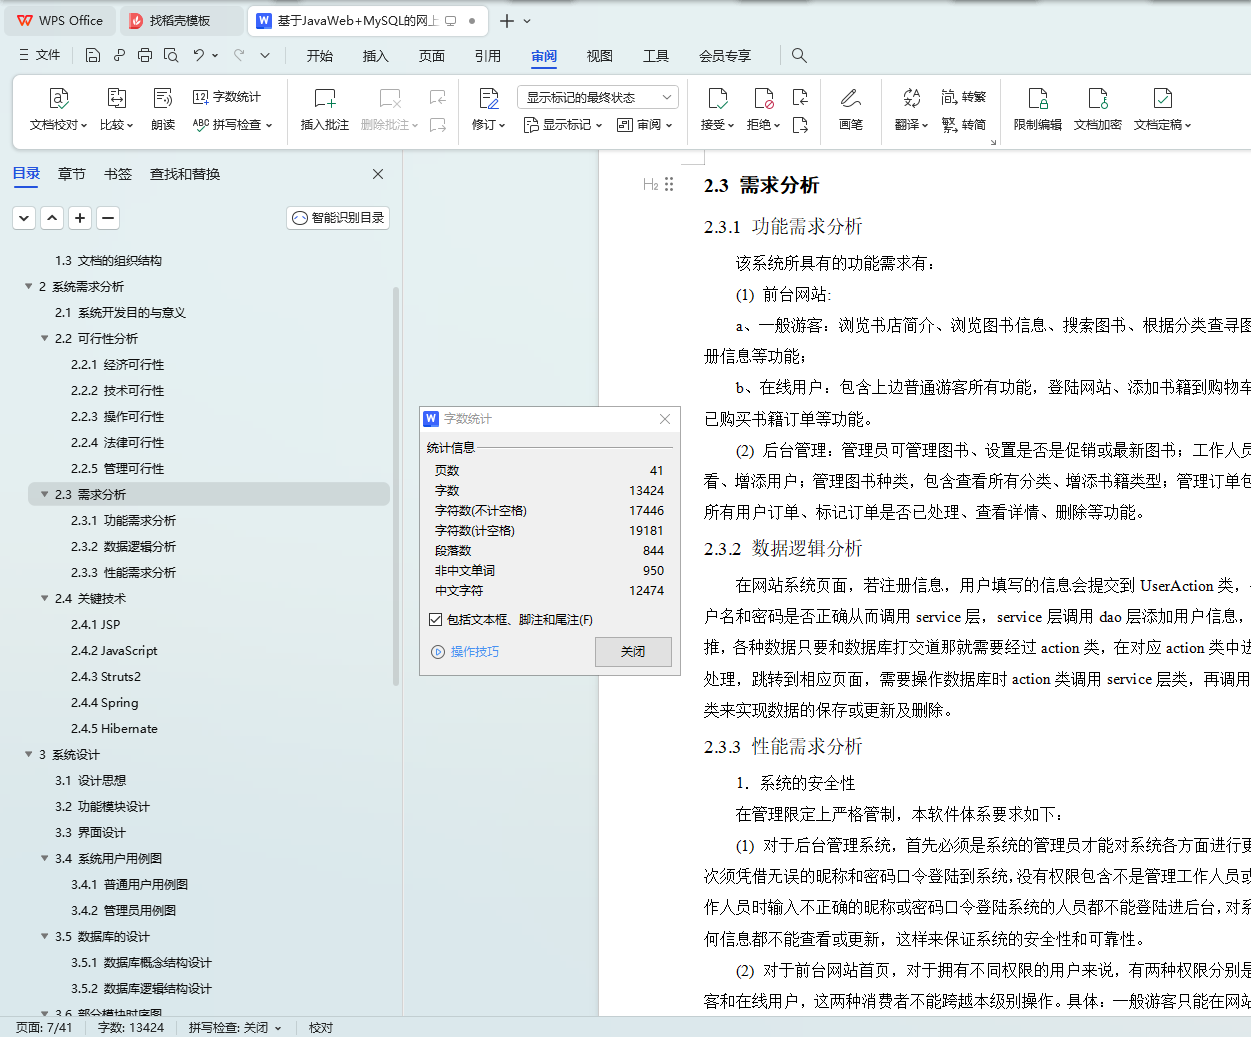
Task: Collapse the 3.5 数据库的设计 node
Action: click(44, 937)
